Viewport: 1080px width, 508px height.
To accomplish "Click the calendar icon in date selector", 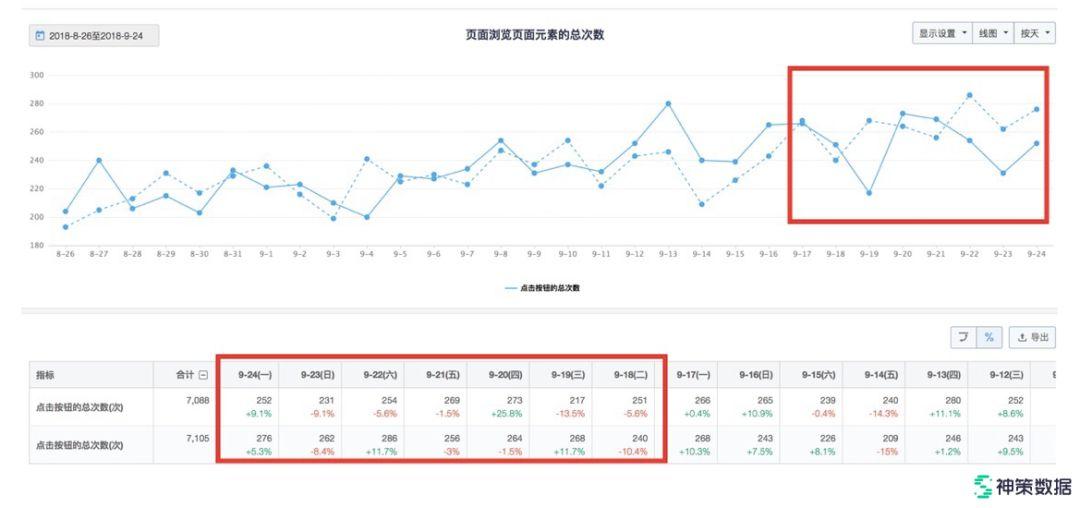I will click(x=40, y=36).
